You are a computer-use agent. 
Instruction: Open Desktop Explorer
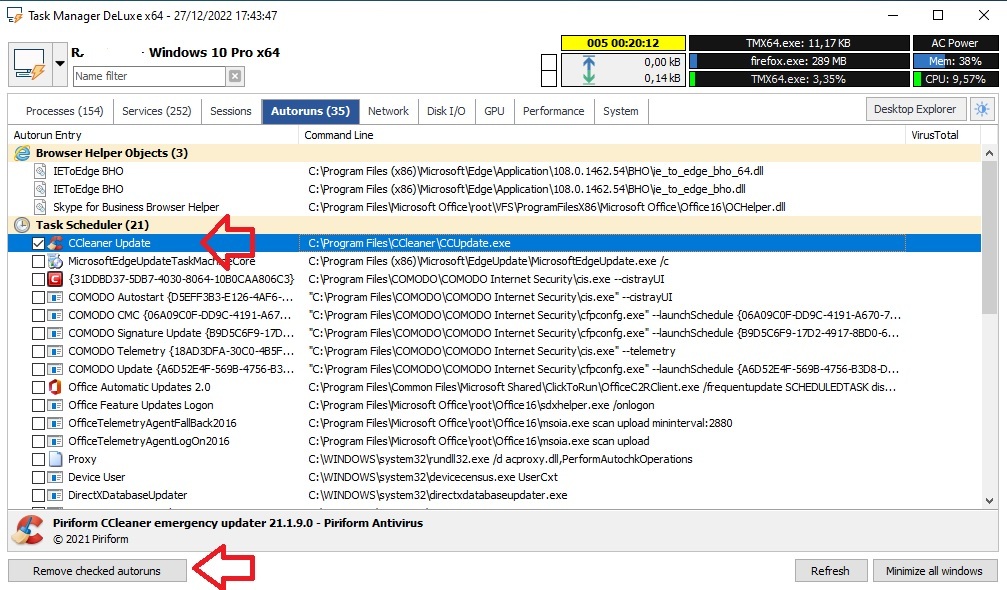coord(915,109)
